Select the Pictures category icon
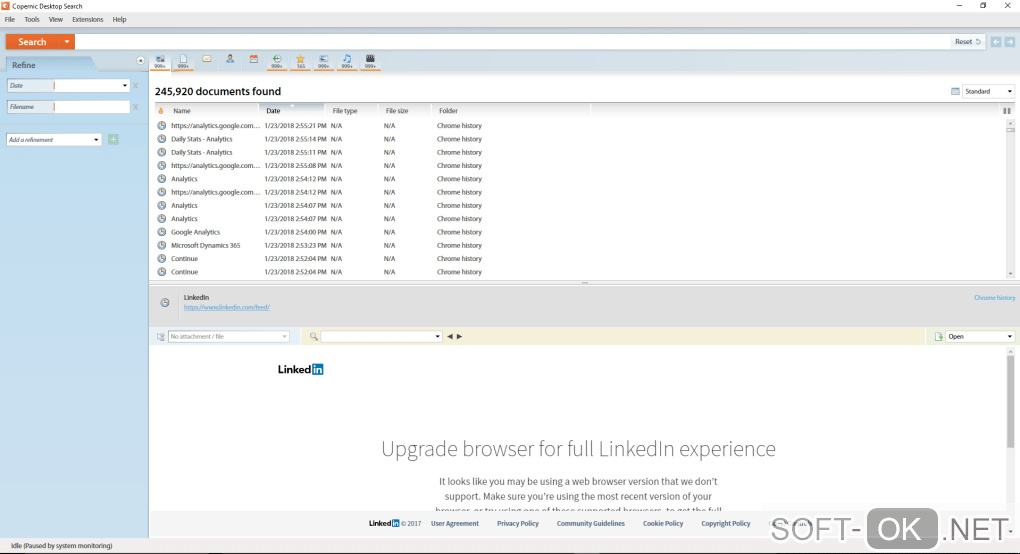 click(x=323, y=60)
